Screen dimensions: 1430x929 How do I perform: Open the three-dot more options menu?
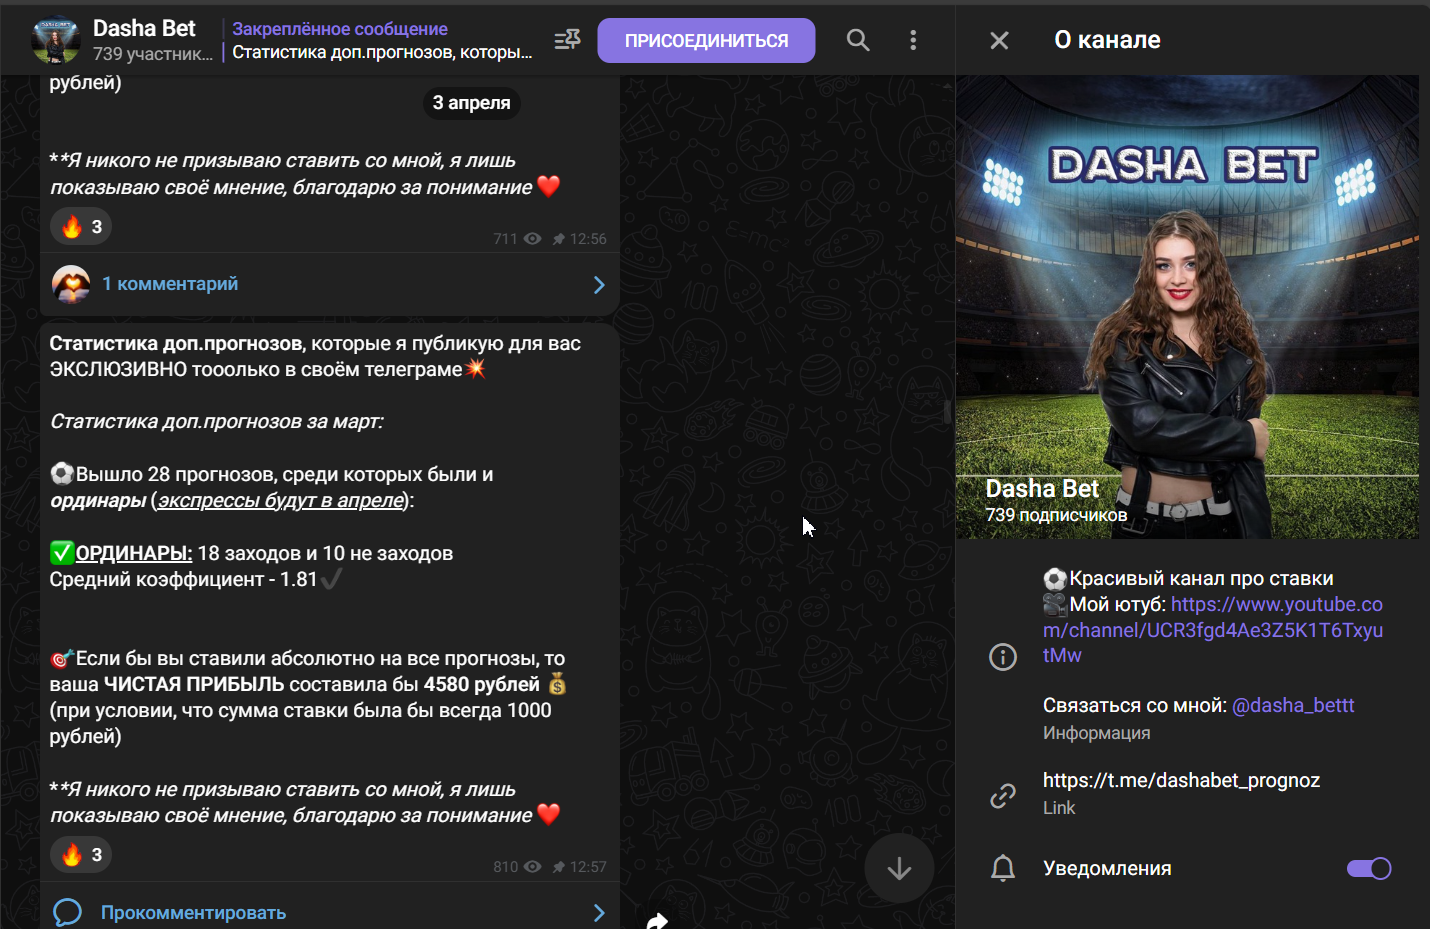(x=913, y=40)
